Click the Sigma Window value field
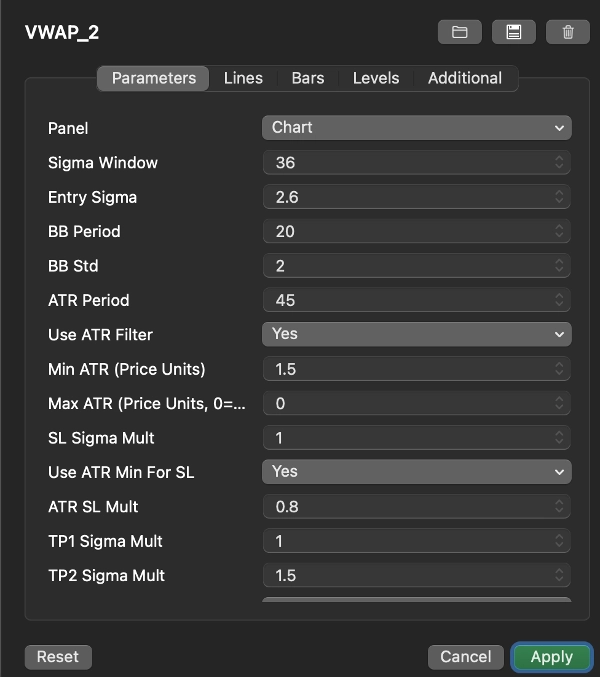 point(417,162)
